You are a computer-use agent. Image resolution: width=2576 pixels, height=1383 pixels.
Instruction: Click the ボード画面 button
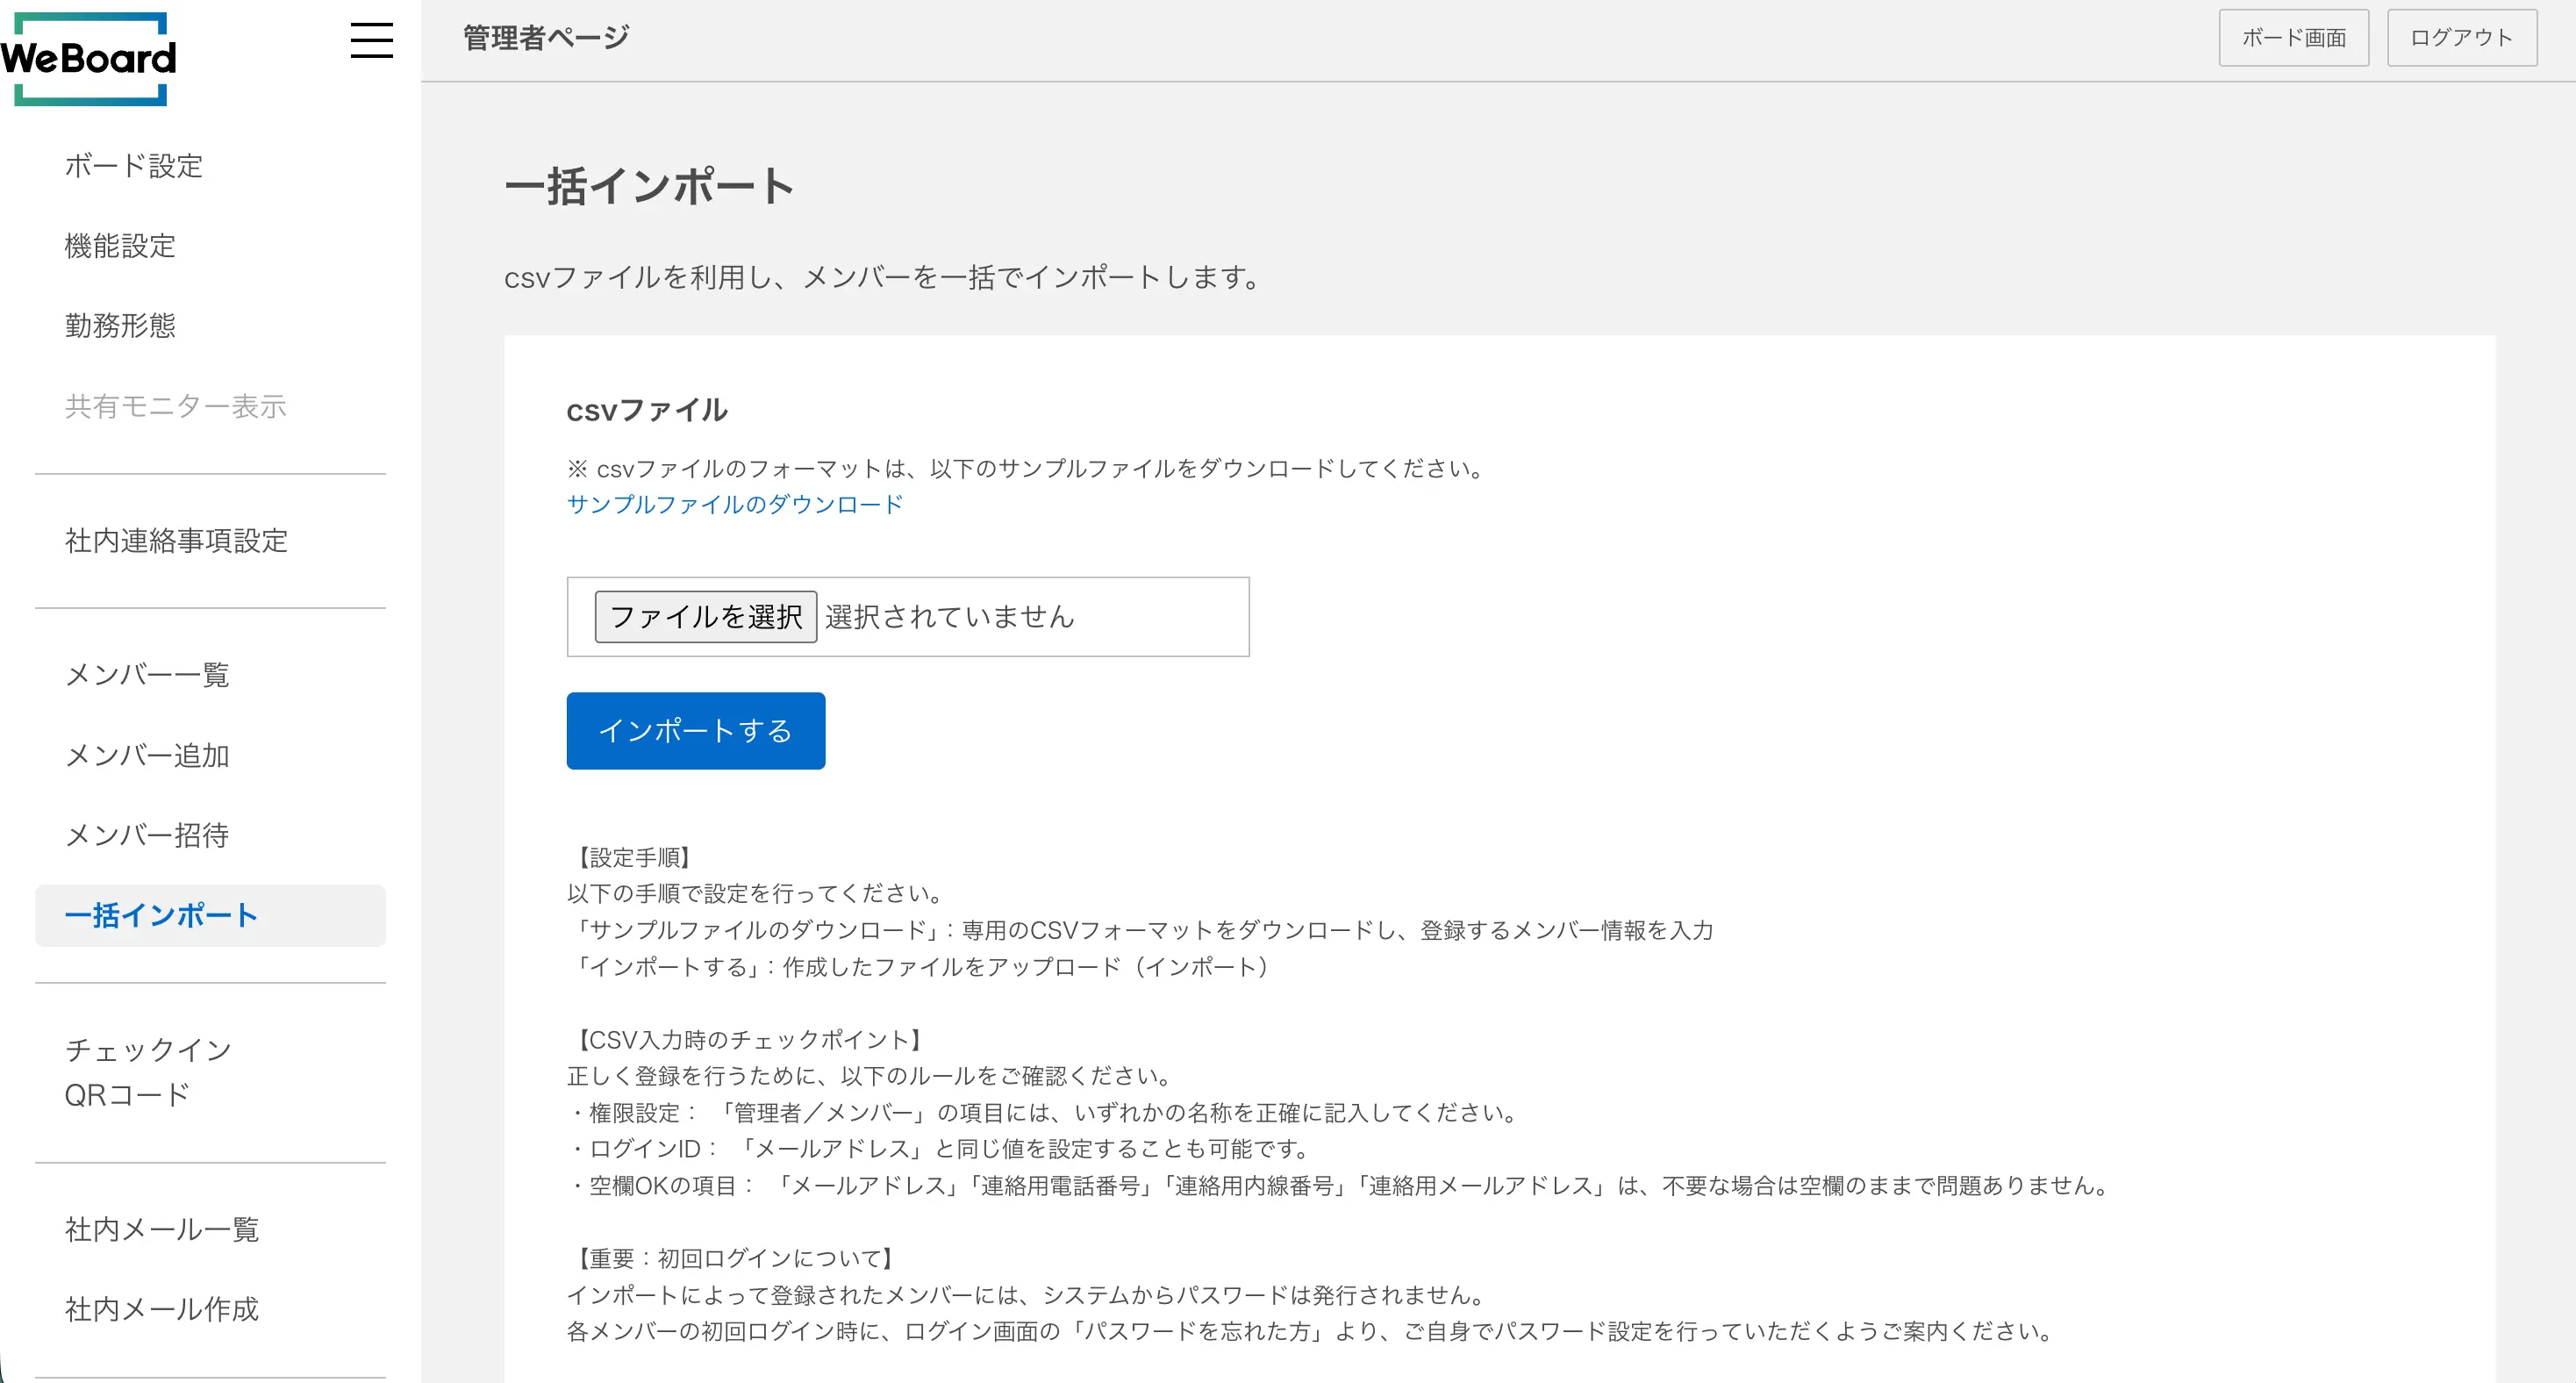(x=2294, y=38)
